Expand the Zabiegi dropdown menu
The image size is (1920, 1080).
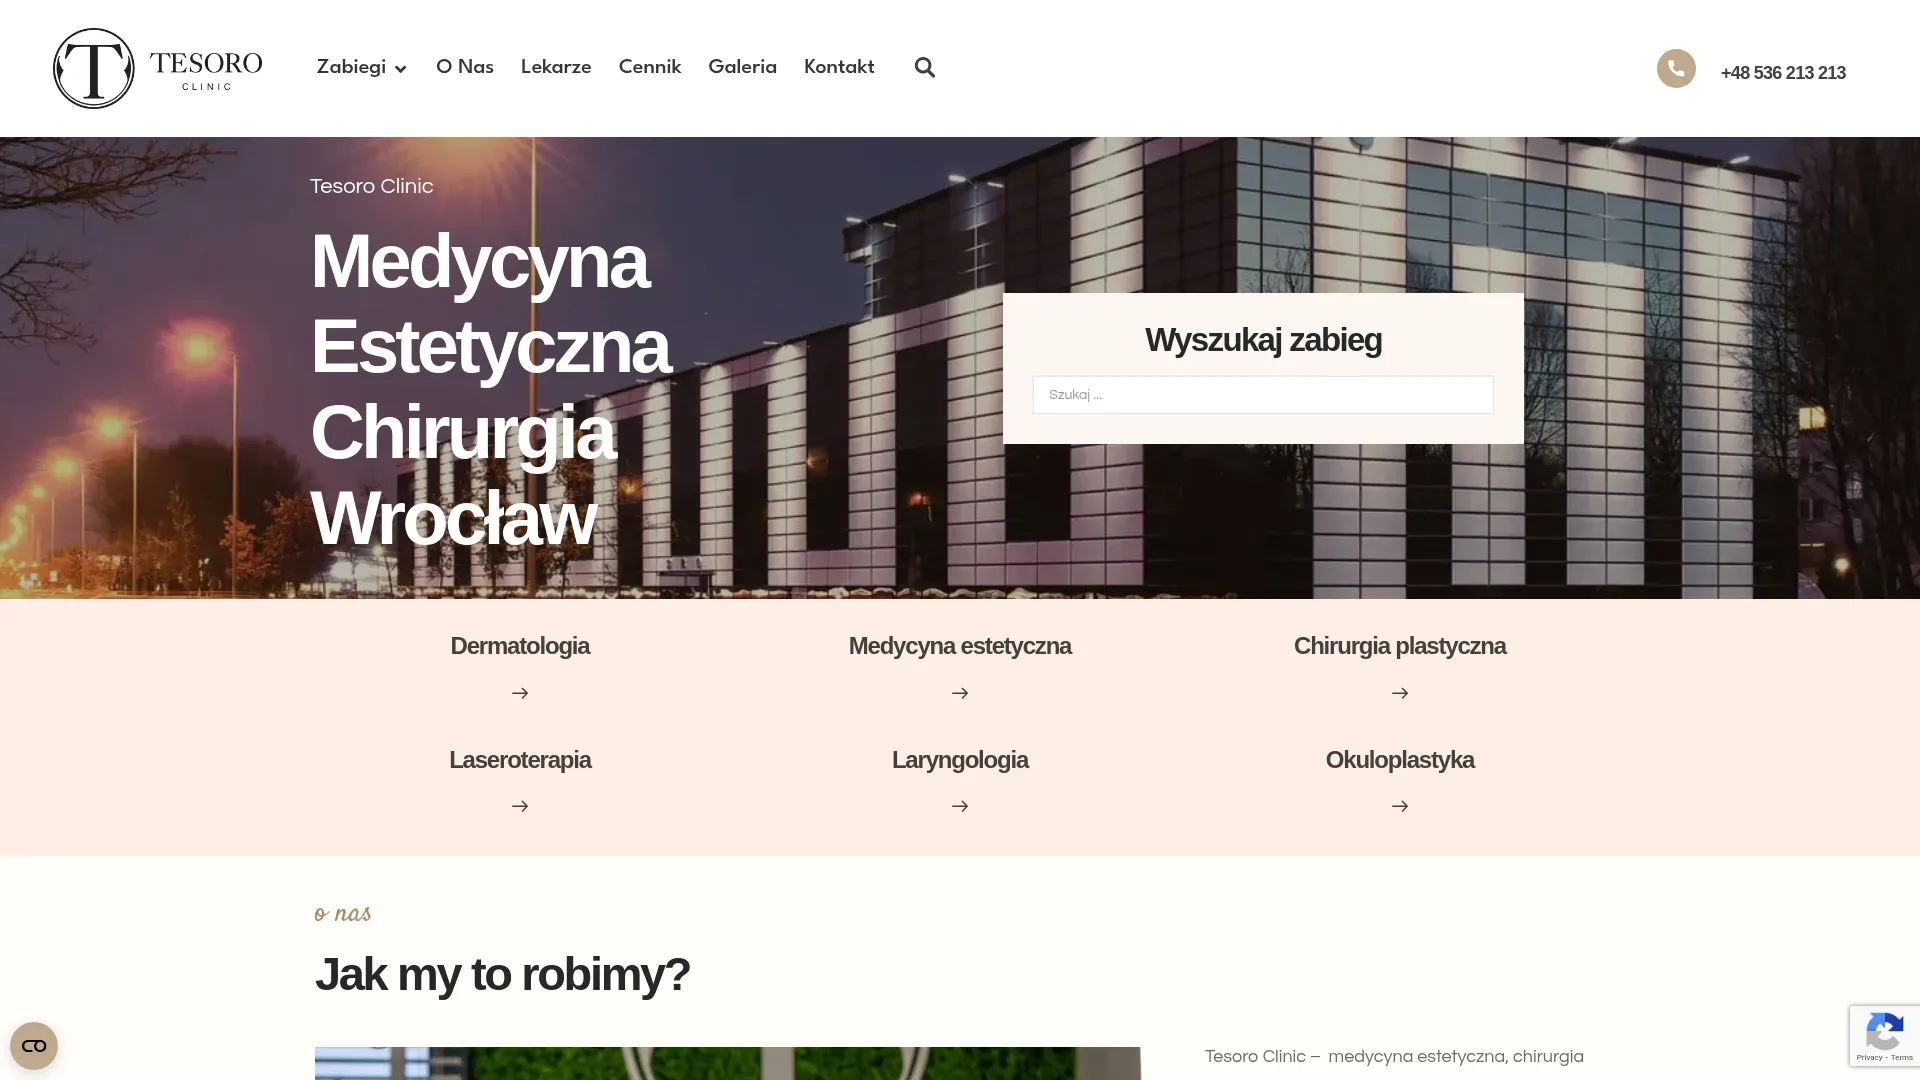(x=360, y=67)
